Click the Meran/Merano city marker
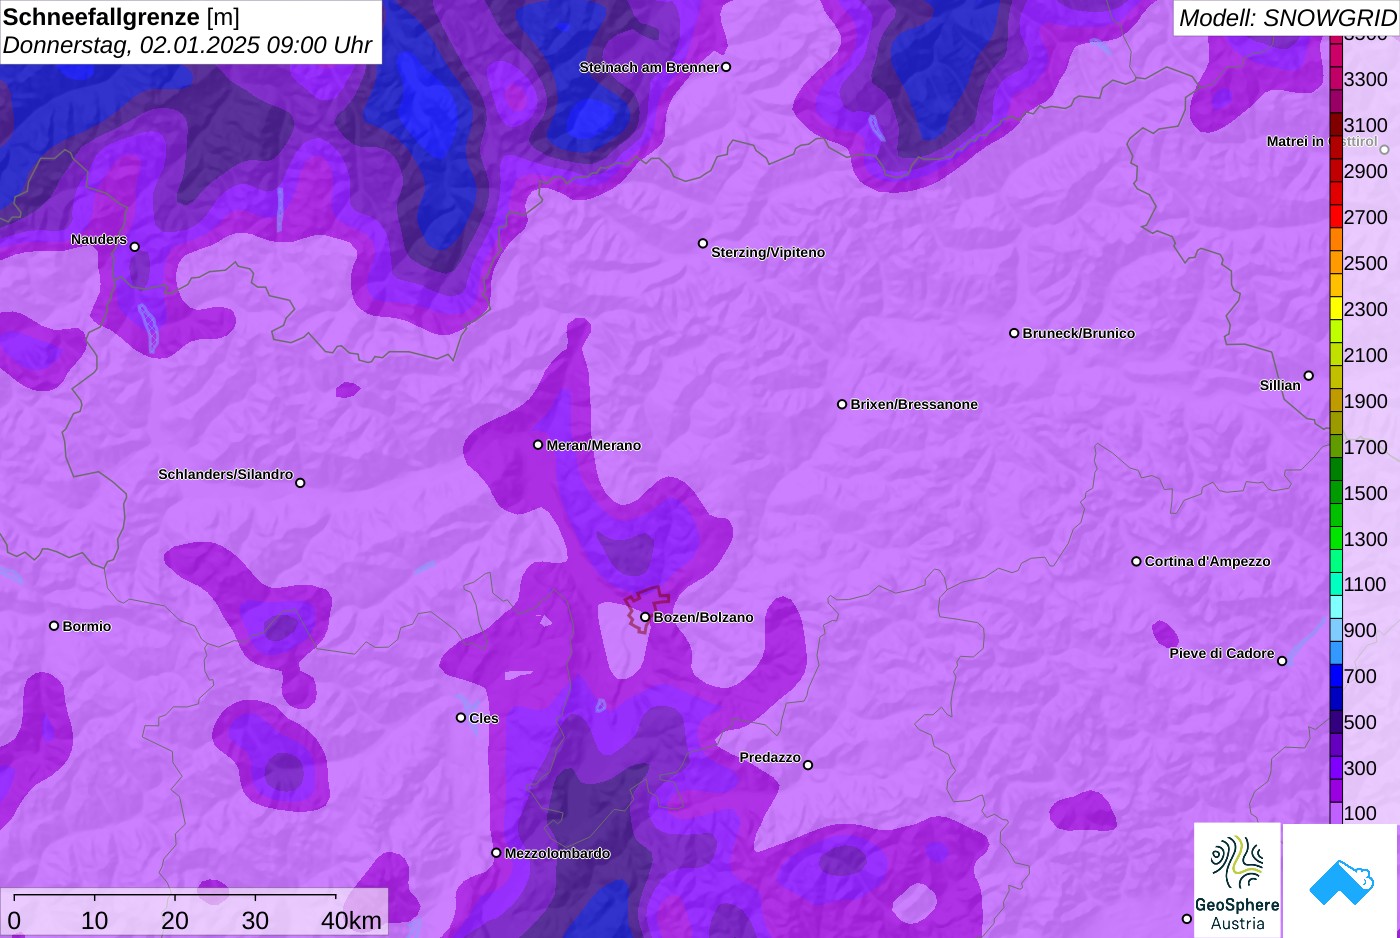The width and height of the screenshot is (1400, 938). pos(538,445)
